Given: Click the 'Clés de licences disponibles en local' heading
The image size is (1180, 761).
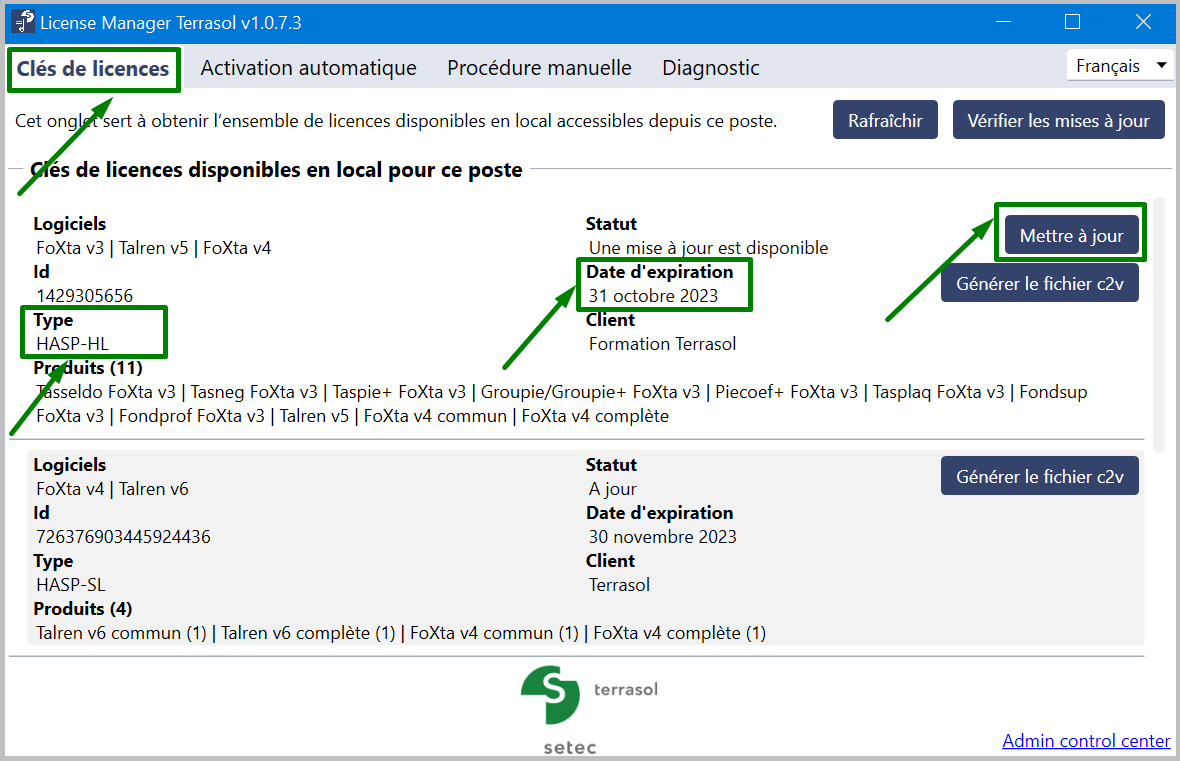Looking at the screenshot, I should tap(276, 170).
